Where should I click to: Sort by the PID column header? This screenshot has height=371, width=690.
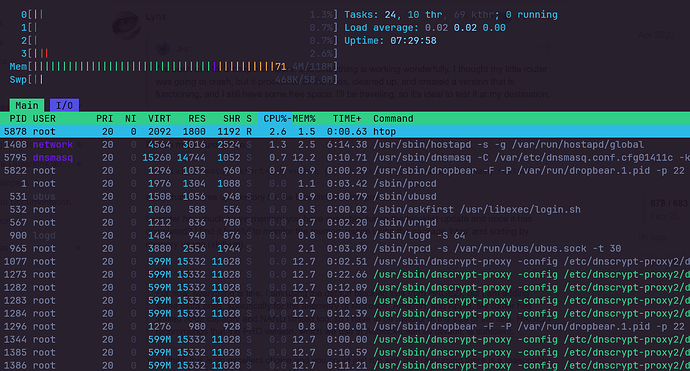pos(18,119)
